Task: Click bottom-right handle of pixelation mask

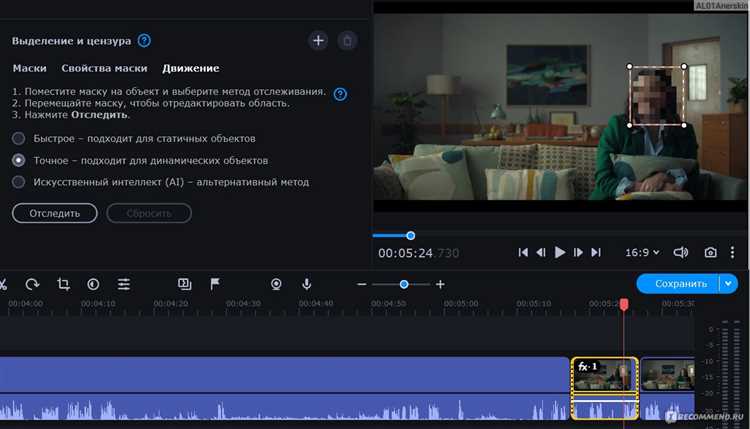Action: click(x=684, y=125)
